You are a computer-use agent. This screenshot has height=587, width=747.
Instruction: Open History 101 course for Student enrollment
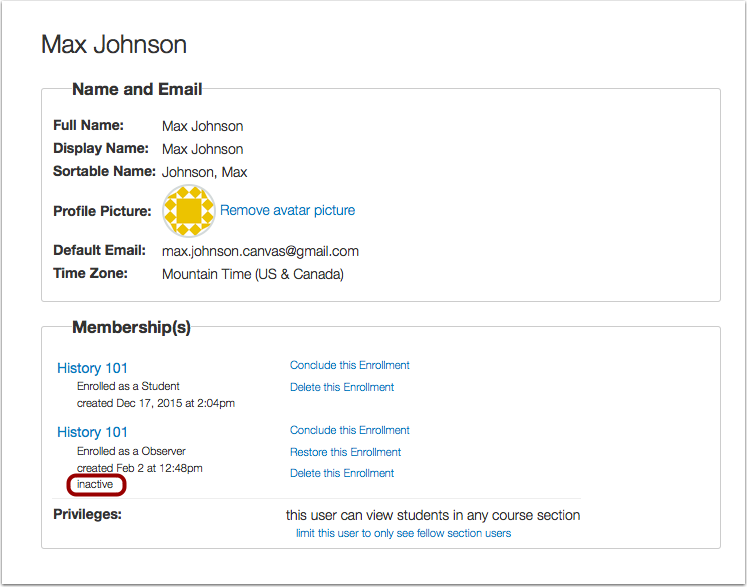pyautogui.click(x=92, y=368)
